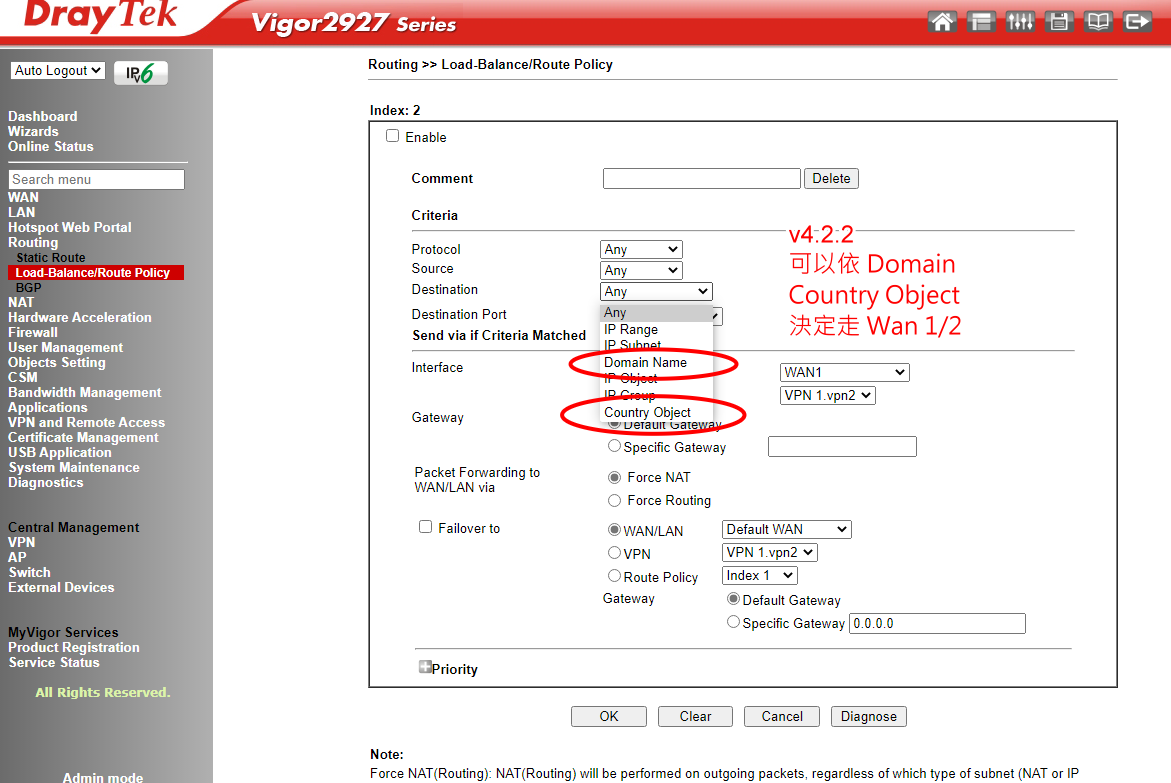Open the Auto Logout dropdown
Viewport: 1171px width, 783px height.
tap(58, 71)
